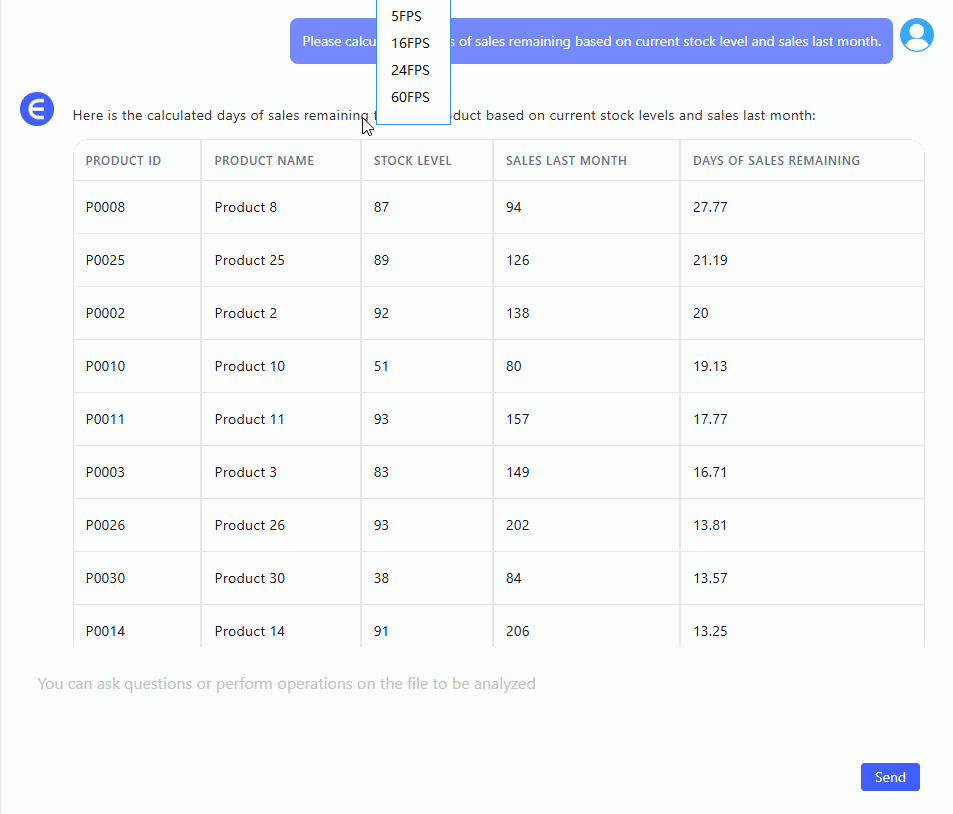
Task: Select 5FPS from the dropdown list
Action: (x=407, y=16)
